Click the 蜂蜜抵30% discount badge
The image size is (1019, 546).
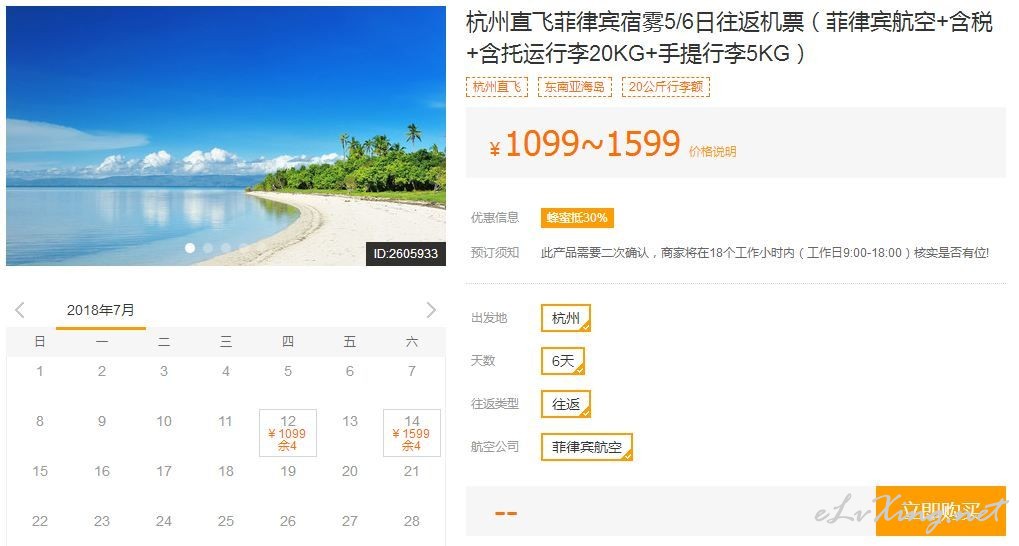577,218
